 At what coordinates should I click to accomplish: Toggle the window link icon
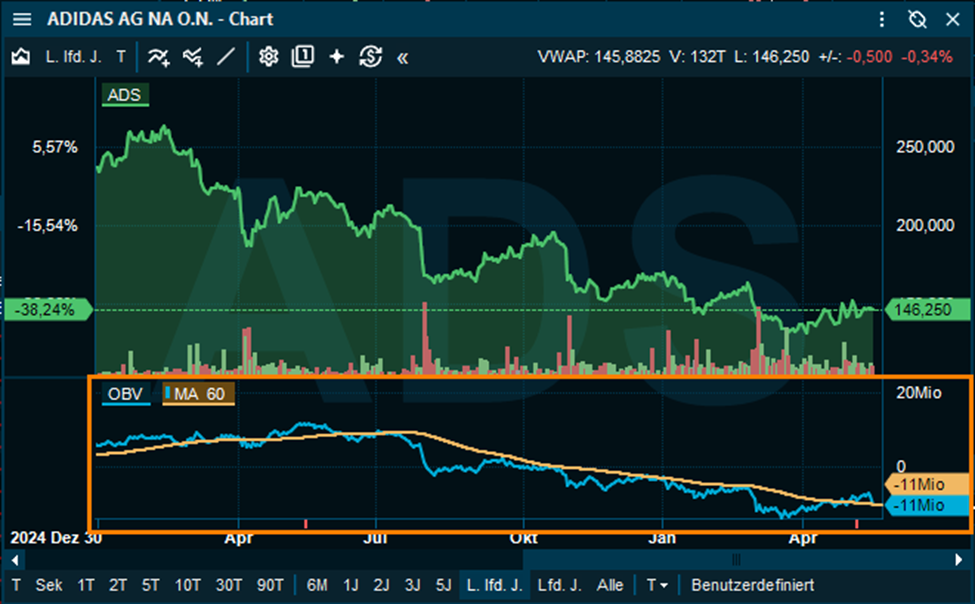click(917, 19)
